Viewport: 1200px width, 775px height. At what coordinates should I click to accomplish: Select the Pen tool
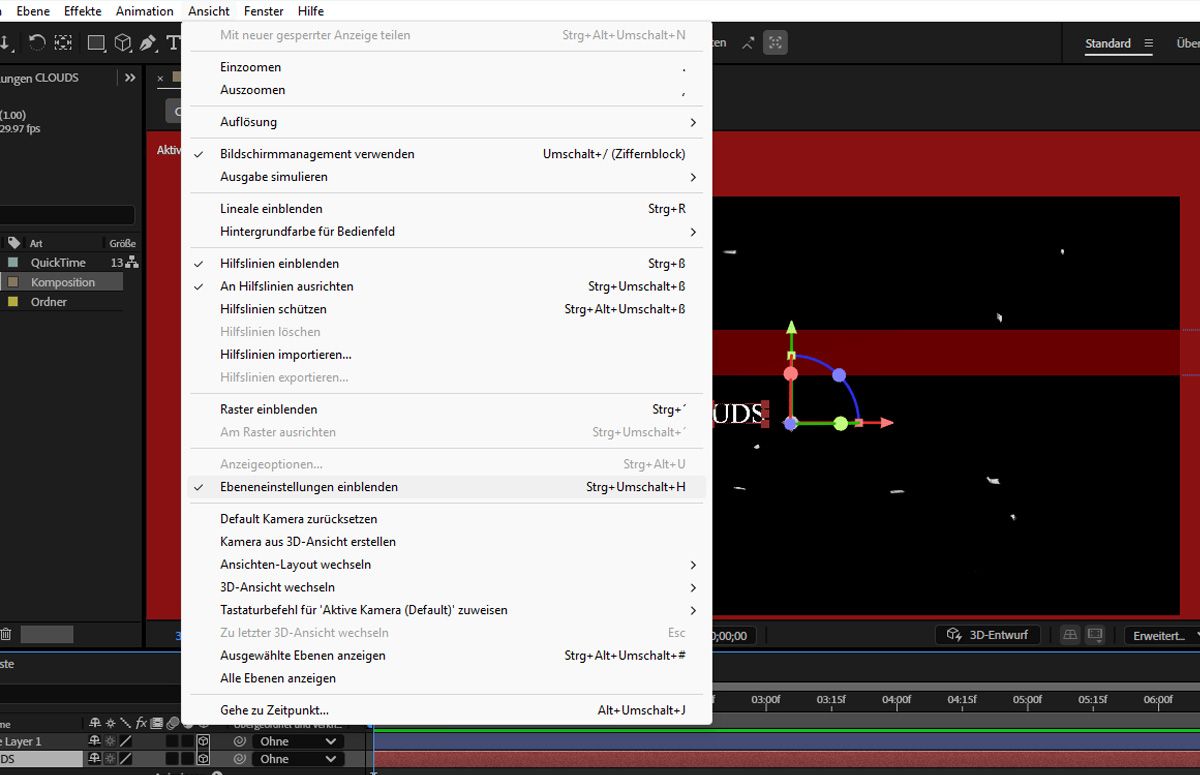coord(148,43)
